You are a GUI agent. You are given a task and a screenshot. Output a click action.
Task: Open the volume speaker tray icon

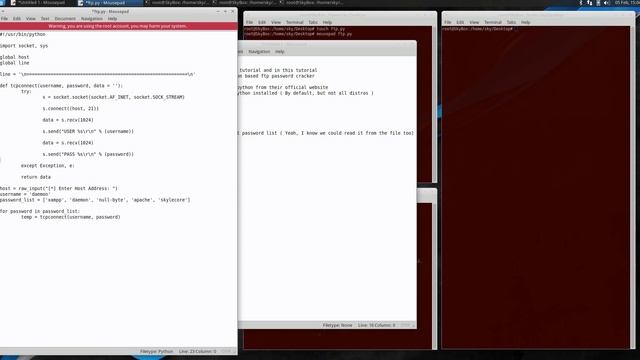click(x=607, y=2)
